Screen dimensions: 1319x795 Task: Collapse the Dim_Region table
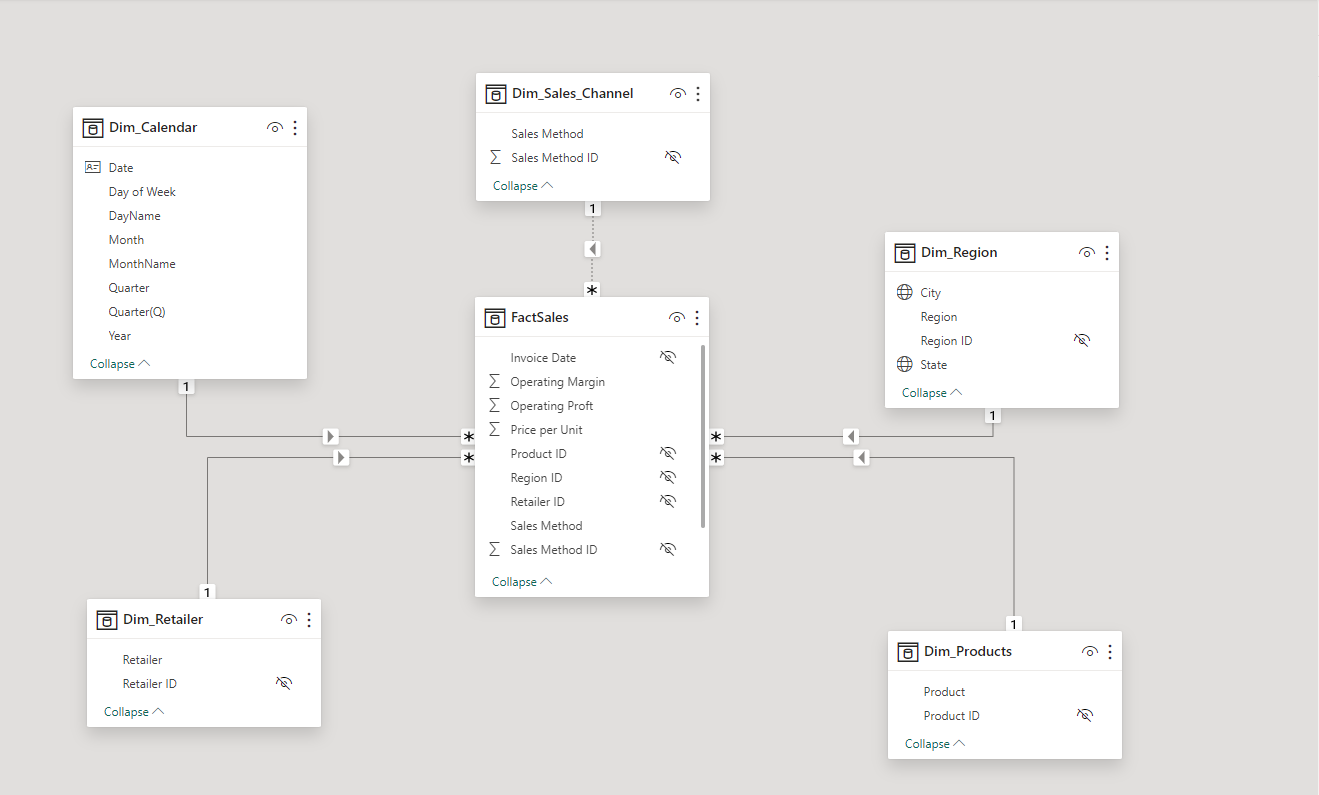click(x=932, y=393)
